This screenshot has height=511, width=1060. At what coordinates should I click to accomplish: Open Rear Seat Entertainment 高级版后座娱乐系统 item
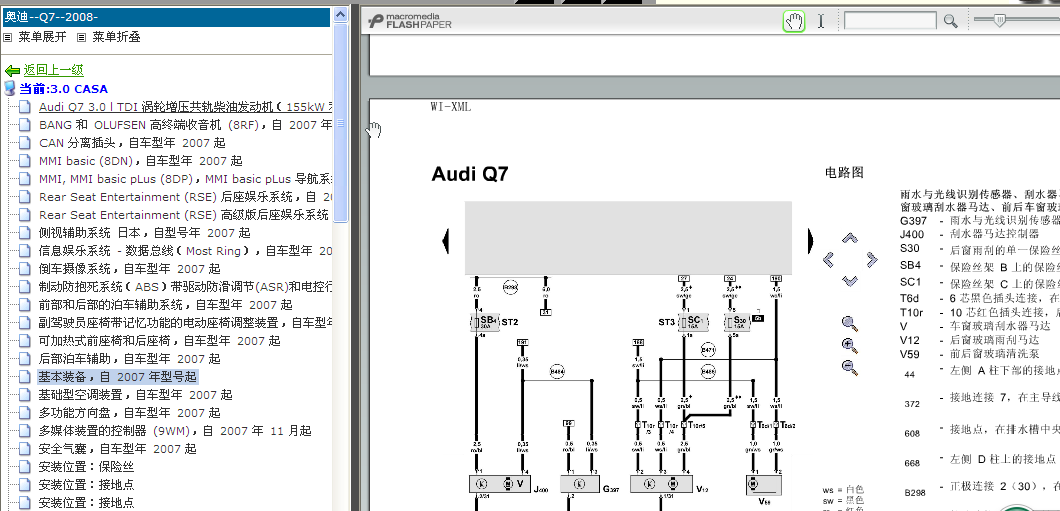coord(184,215)
